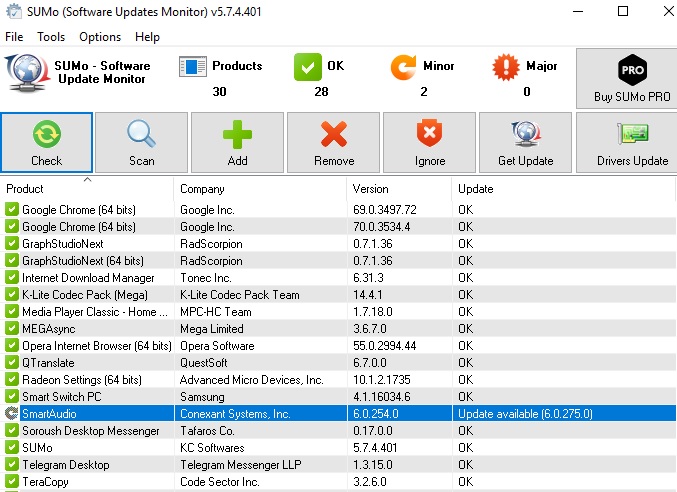Click SmartAudio update-available status icon
Viewport: 677px width, 492px height.
tap(12, 413)
